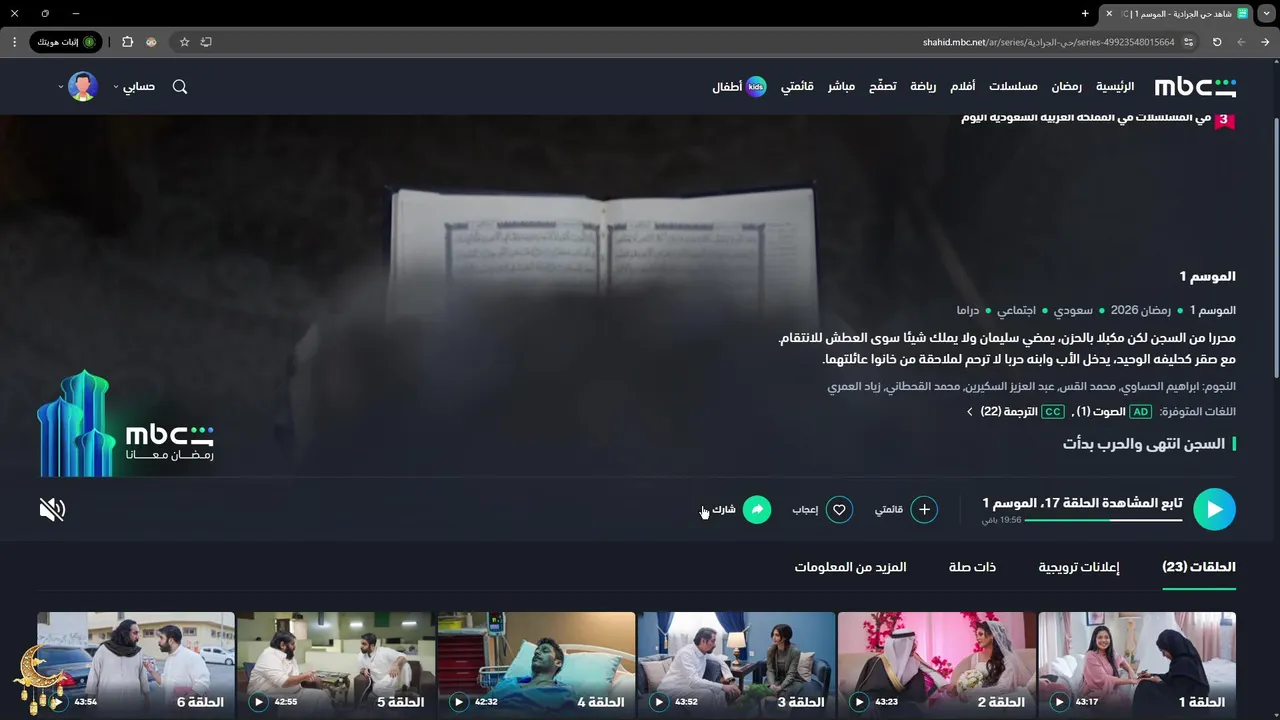The width and height of the screenshot is (1280, 720).
Task: Switch to المزيد من المعلومات tab
Action: (851, 567)
